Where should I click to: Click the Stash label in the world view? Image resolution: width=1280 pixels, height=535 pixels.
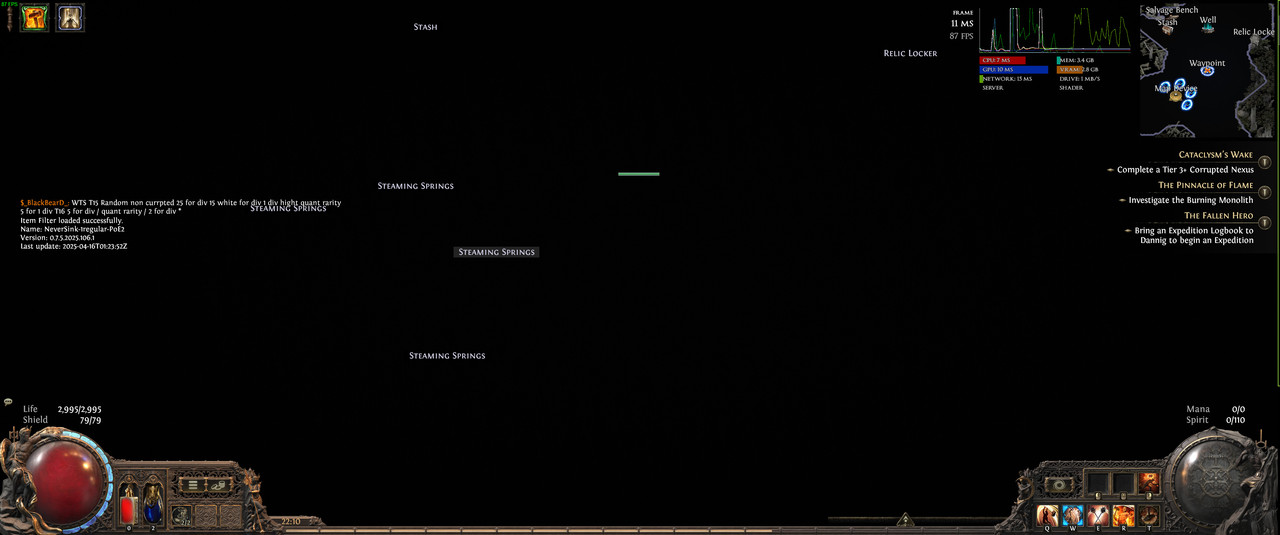click(x=425, y=27)
